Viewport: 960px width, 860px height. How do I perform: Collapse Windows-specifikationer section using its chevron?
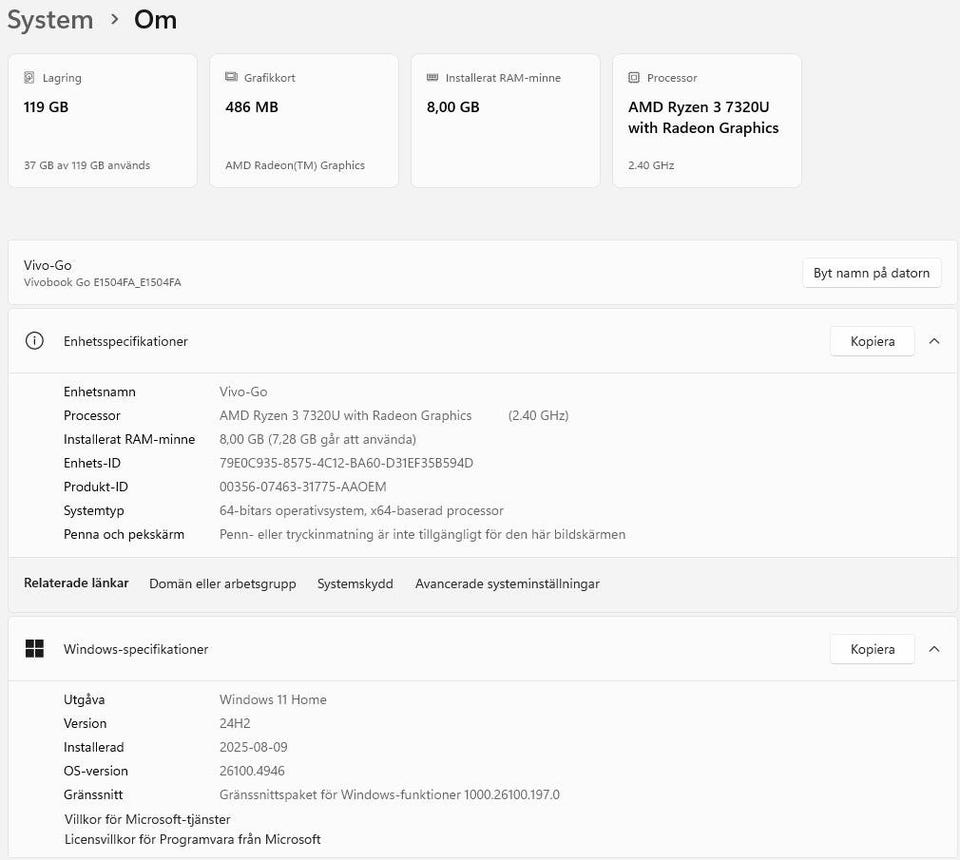pos(934,649)
